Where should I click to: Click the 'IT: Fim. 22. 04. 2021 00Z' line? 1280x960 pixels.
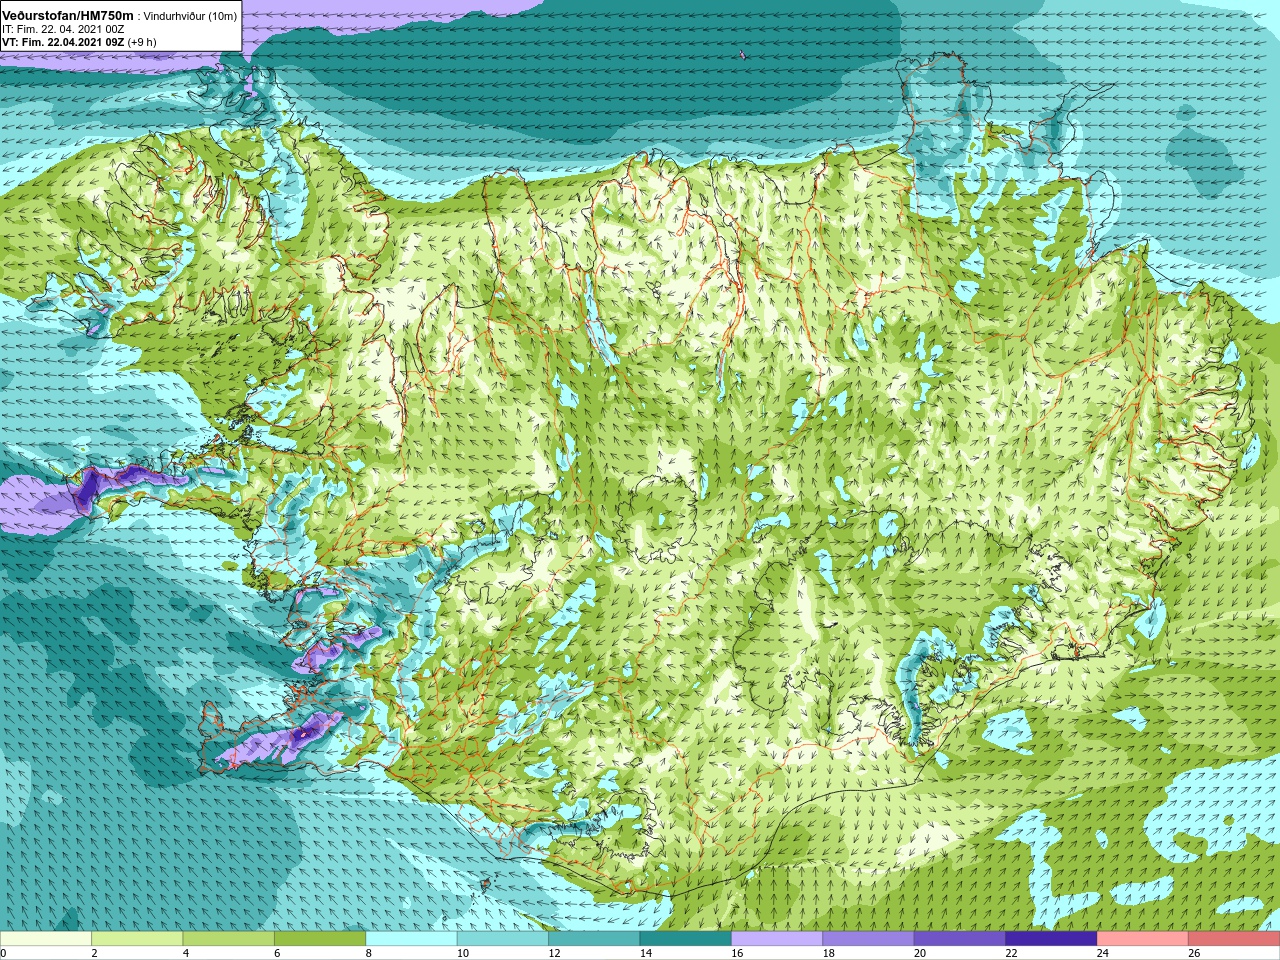tap(63, 29)
